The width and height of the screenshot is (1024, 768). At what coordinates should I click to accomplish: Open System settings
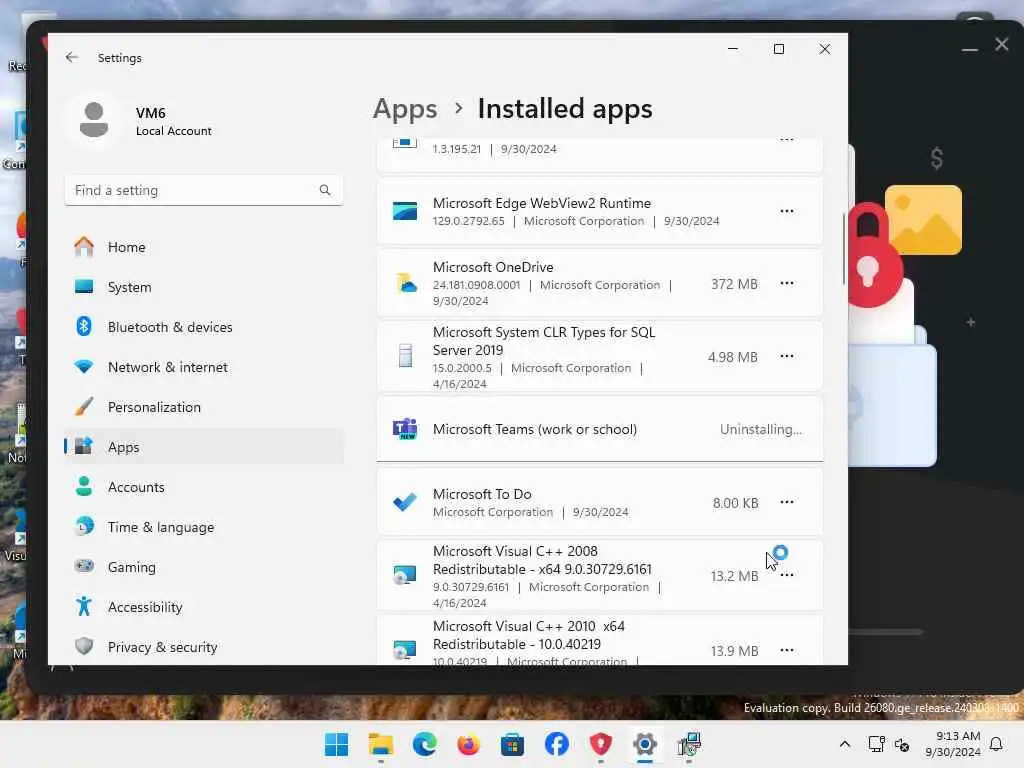[x=204, y=287]
